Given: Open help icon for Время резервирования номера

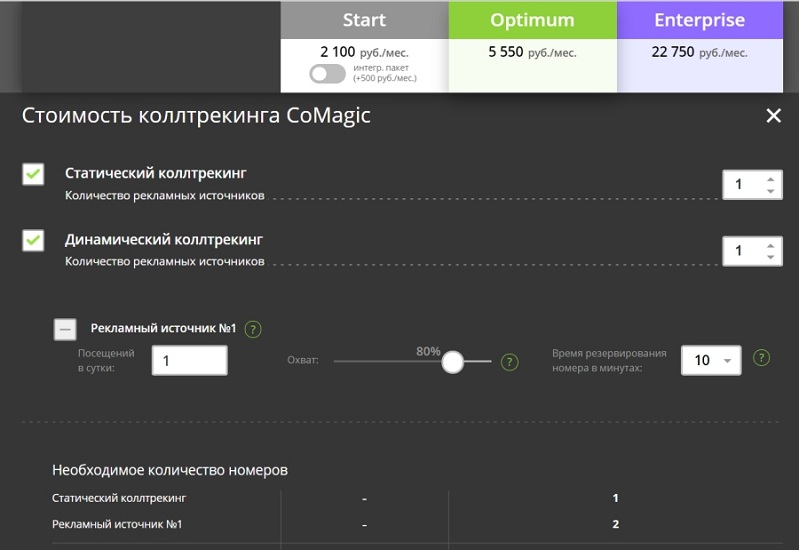Looking at the screenshot, I should [x=761, y=358].
